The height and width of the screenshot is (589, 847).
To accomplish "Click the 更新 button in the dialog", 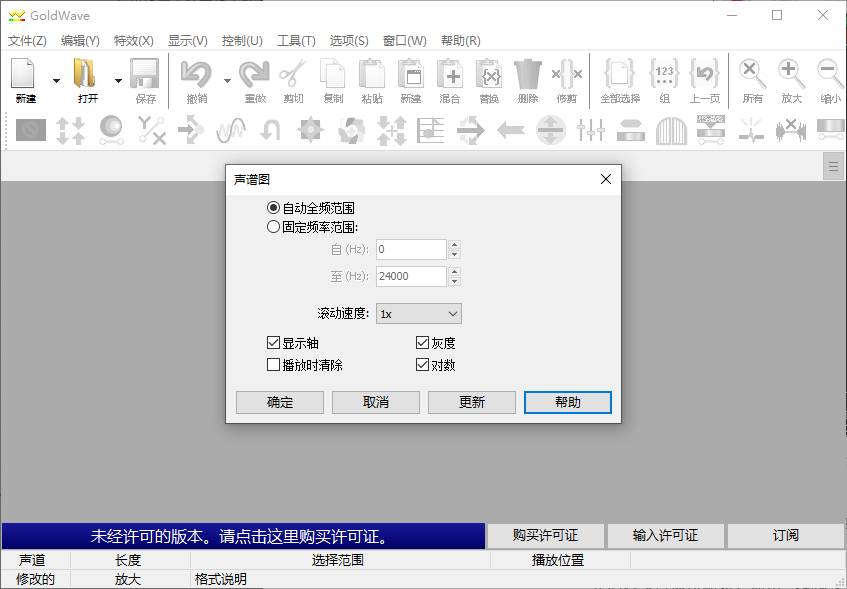I will [471, 402].
